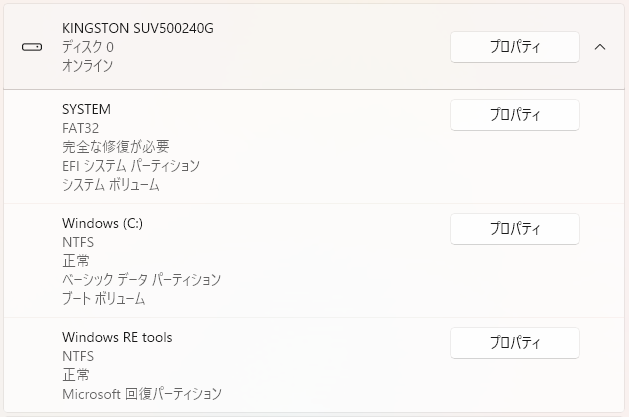629x417 pixels.
Task: Open properties for Windows (C:) volume
Action: pyautogui.click(x=514, y=229)
